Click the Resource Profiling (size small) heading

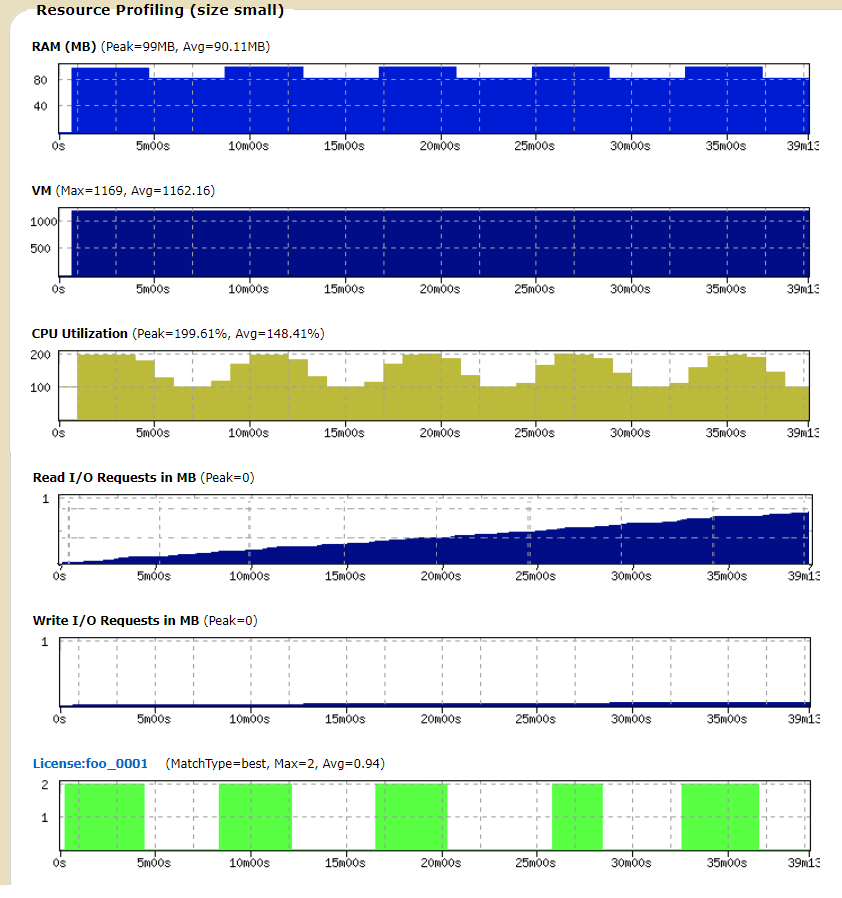[x=160, y=11]
